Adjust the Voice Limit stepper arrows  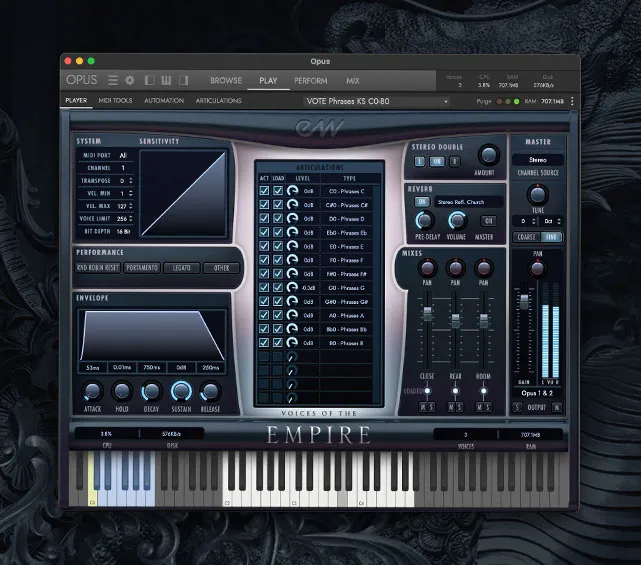click(131, 219)
